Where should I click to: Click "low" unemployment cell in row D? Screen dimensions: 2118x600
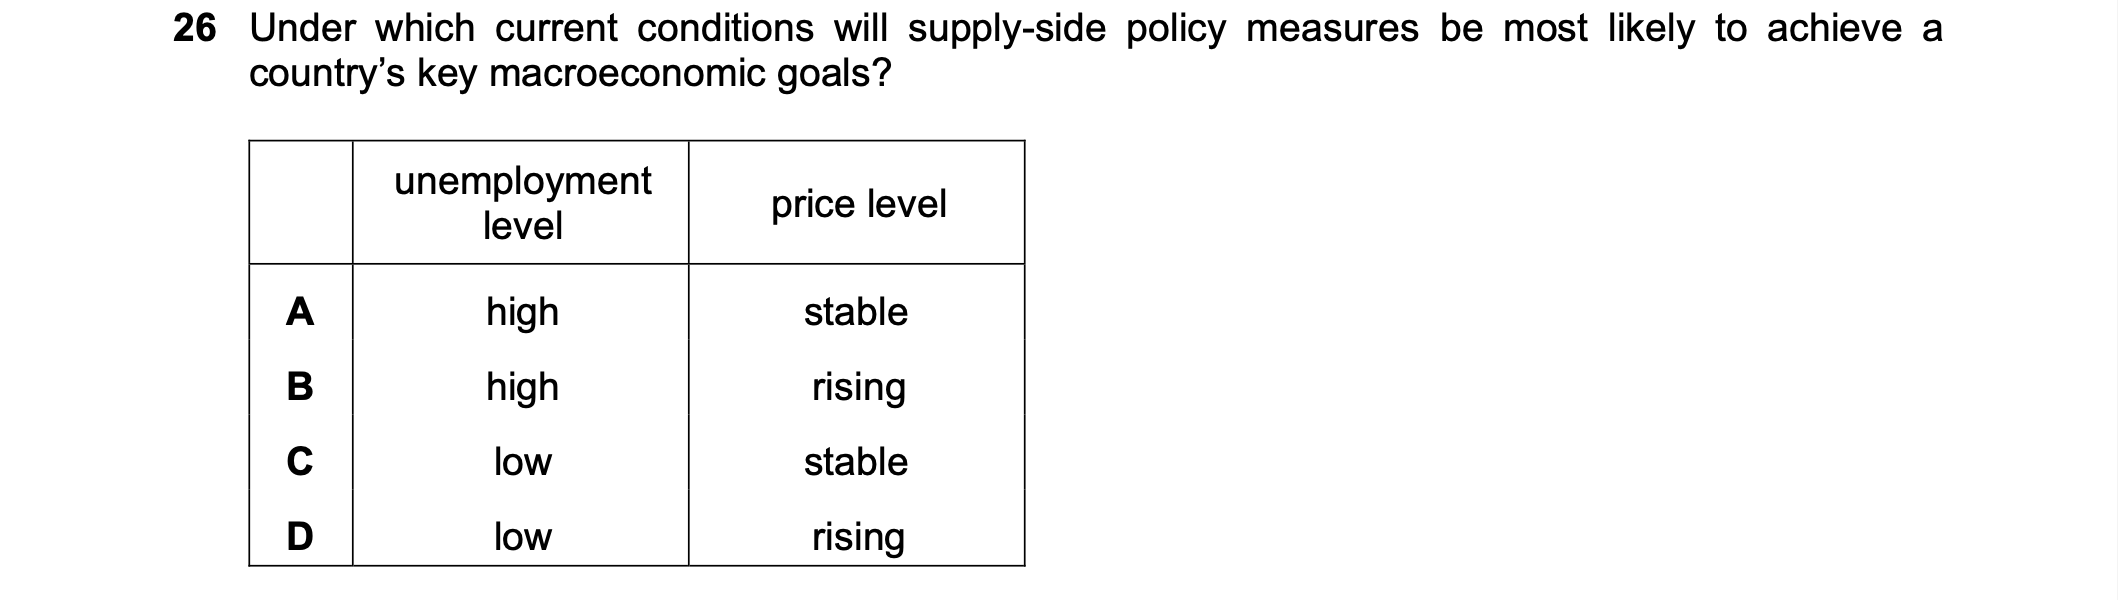522,537
